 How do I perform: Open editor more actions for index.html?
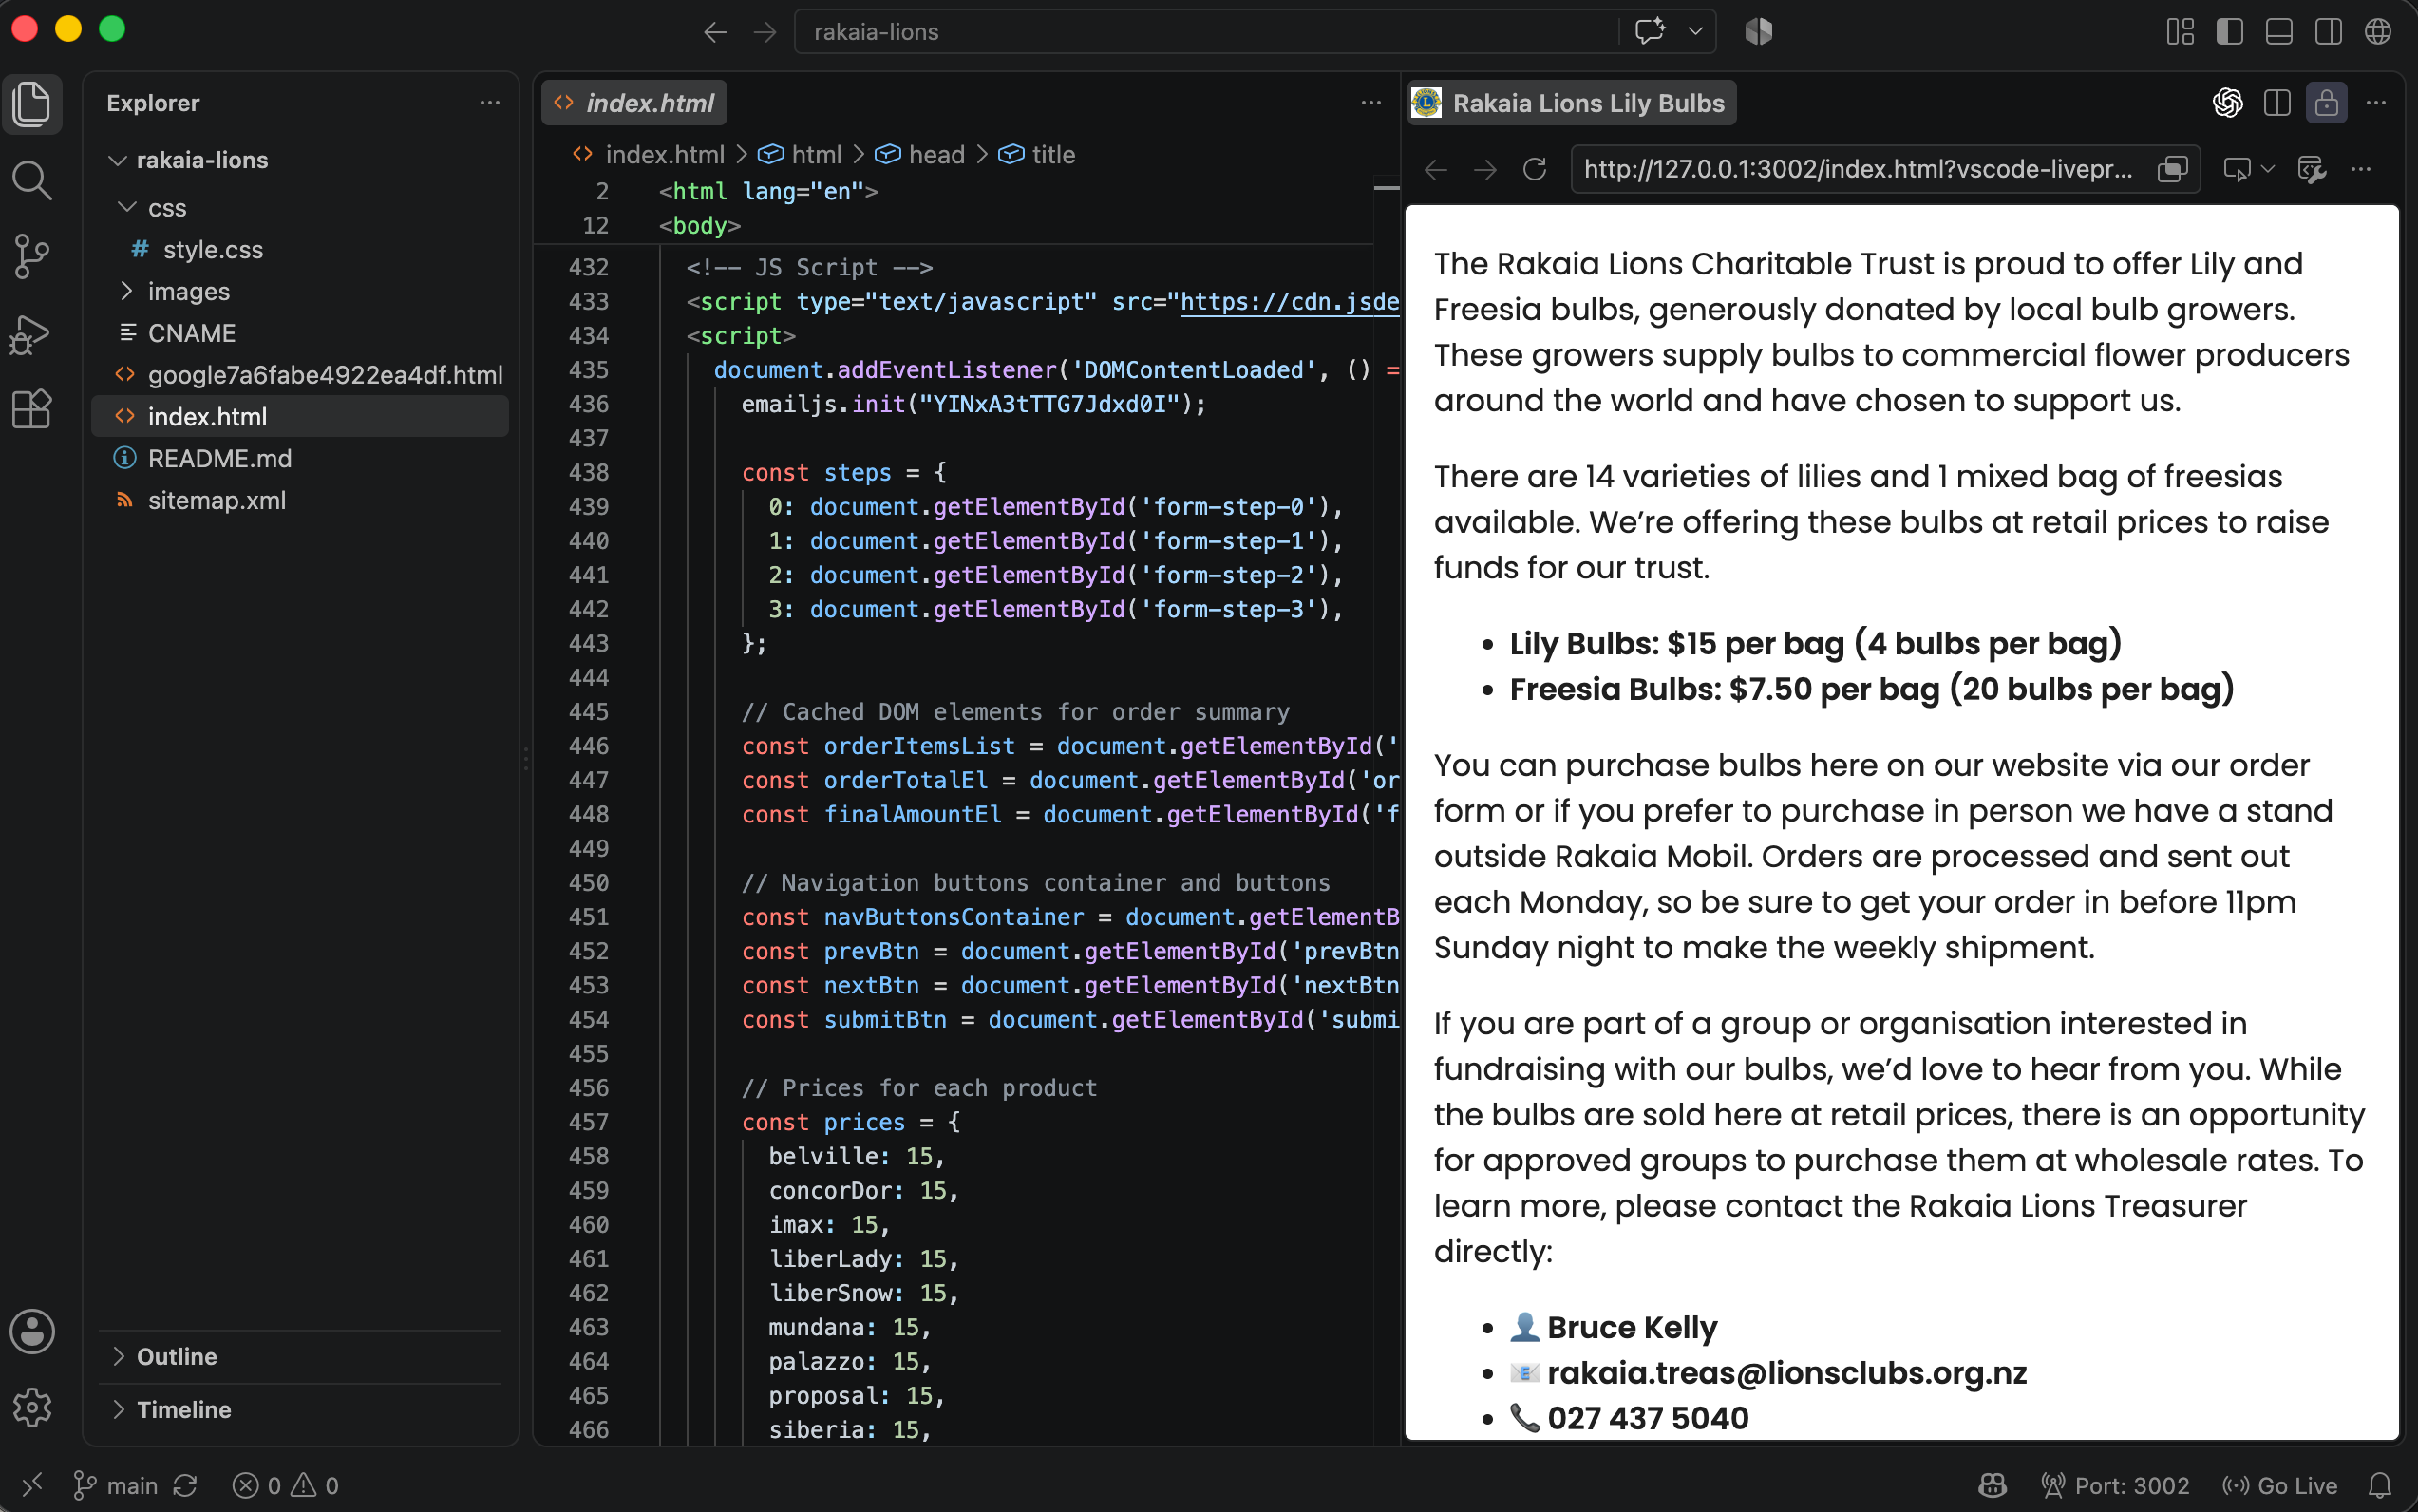pos(1371,103)
